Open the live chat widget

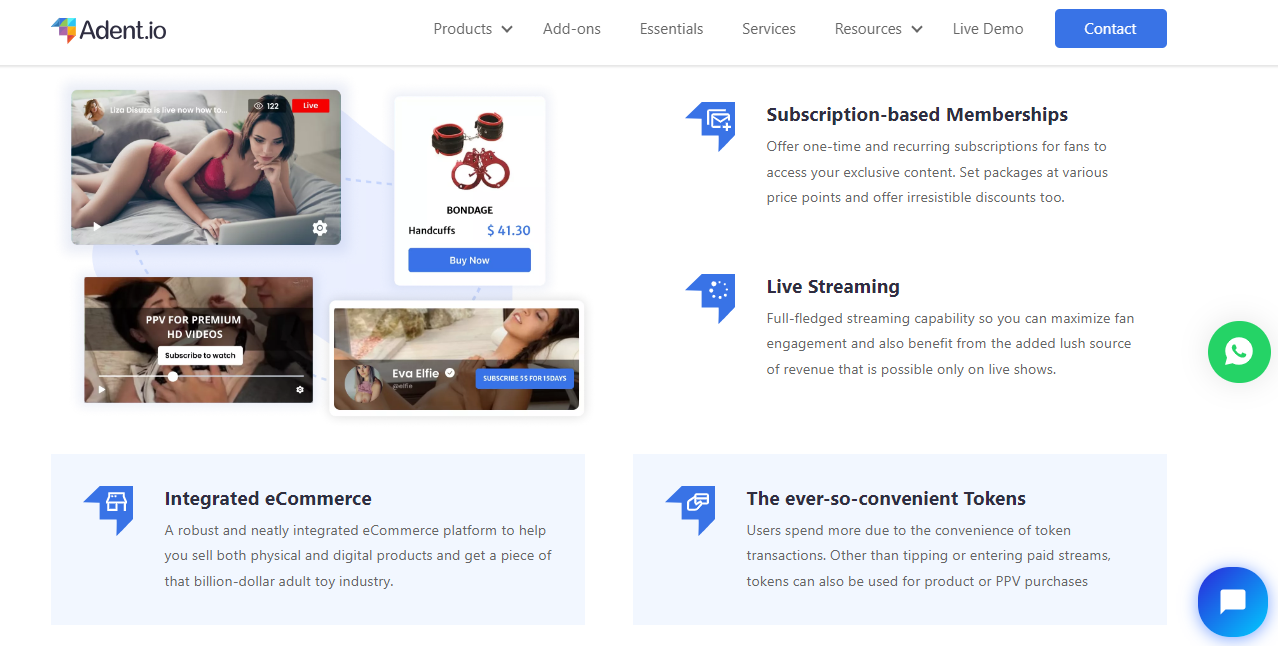tap(1233, 602)
